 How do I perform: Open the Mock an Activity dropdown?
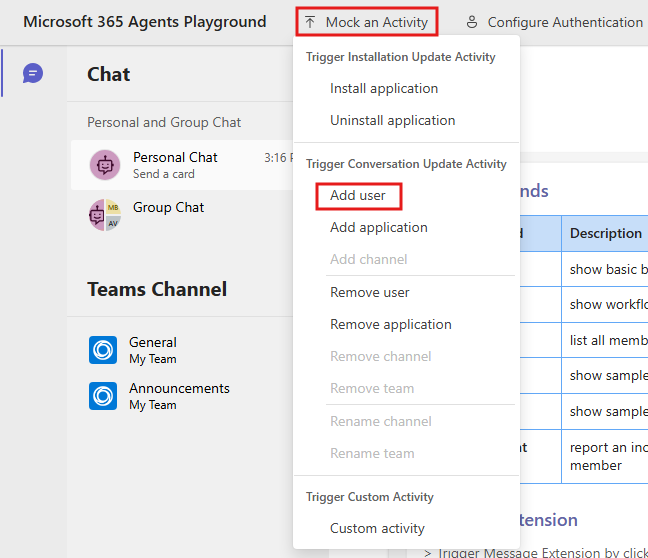(367, 22)
